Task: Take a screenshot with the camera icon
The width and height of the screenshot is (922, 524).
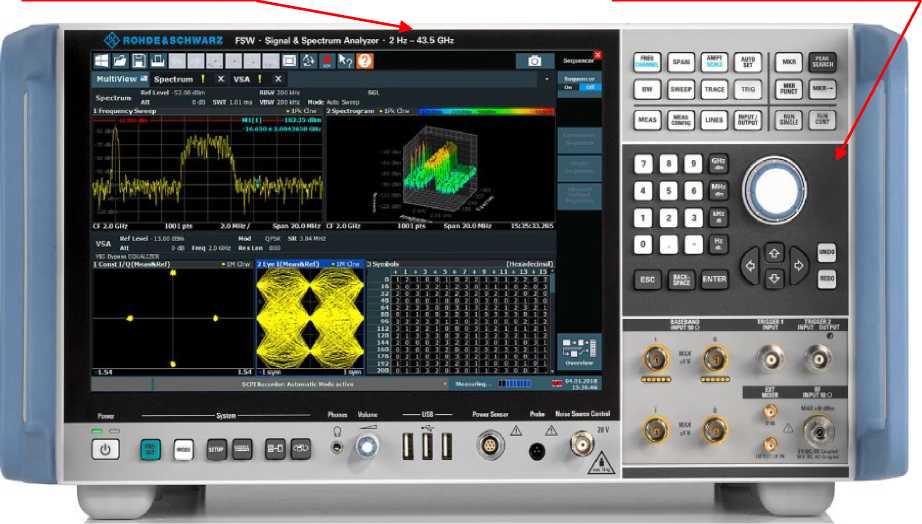Action: (535, 61)
